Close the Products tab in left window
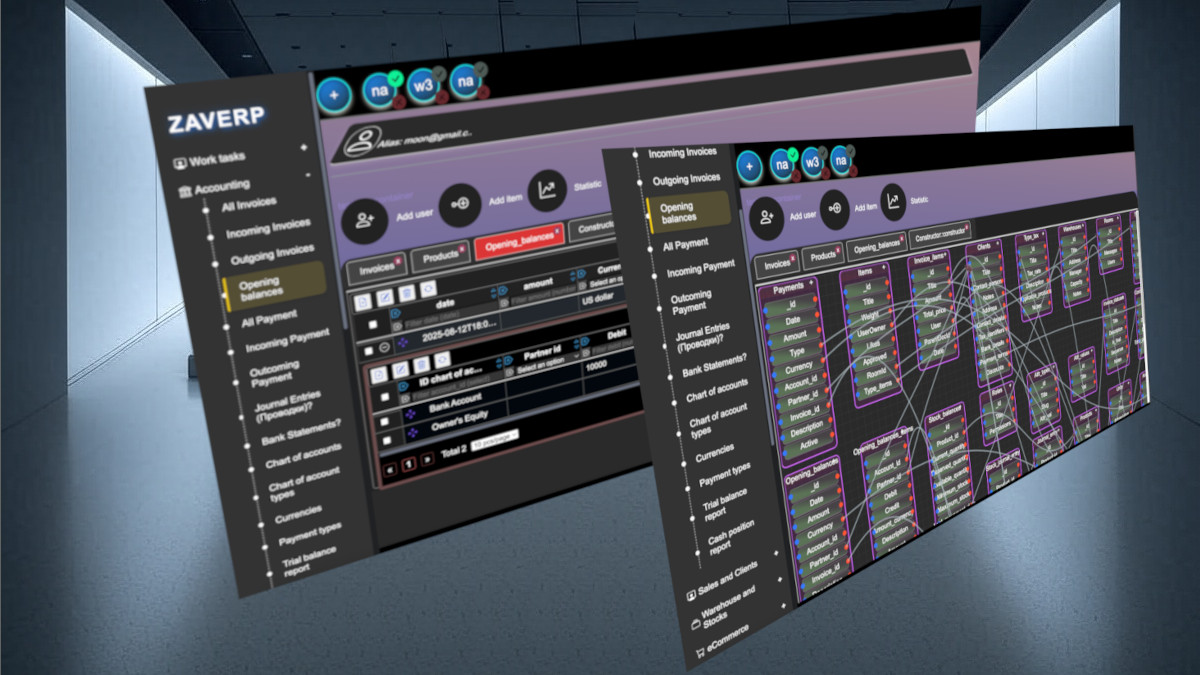Screen dimensions: 1200x675 click(462, 247)
